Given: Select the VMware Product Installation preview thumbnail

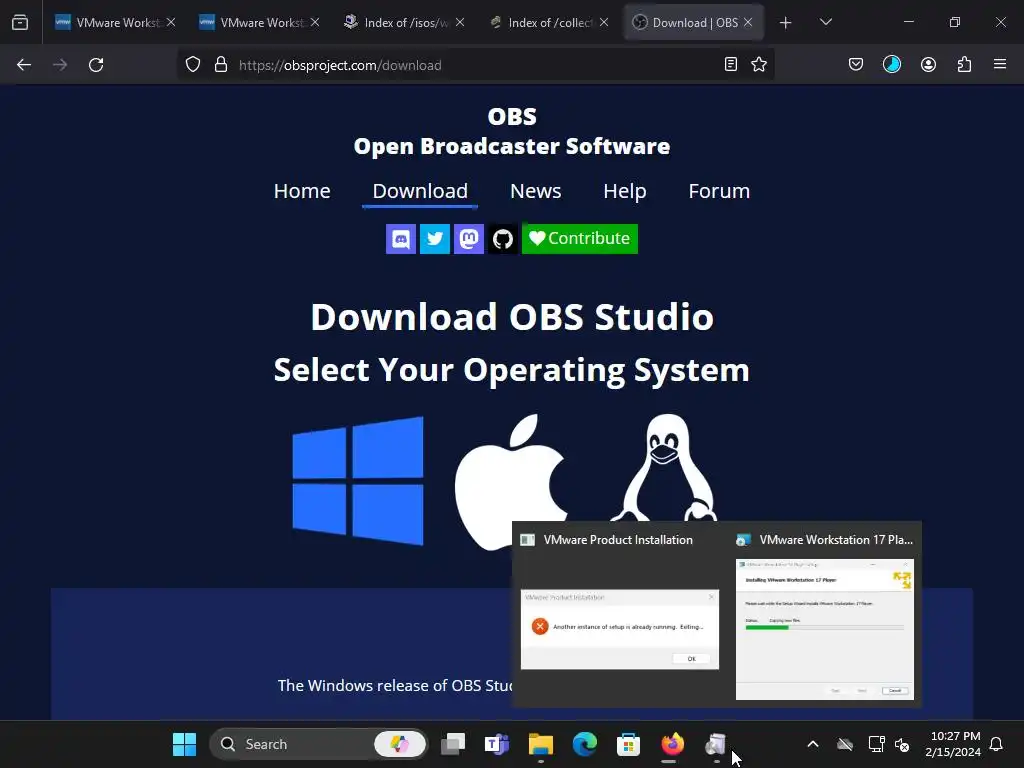Looking at the screenshot, I should tap(620, 629).
